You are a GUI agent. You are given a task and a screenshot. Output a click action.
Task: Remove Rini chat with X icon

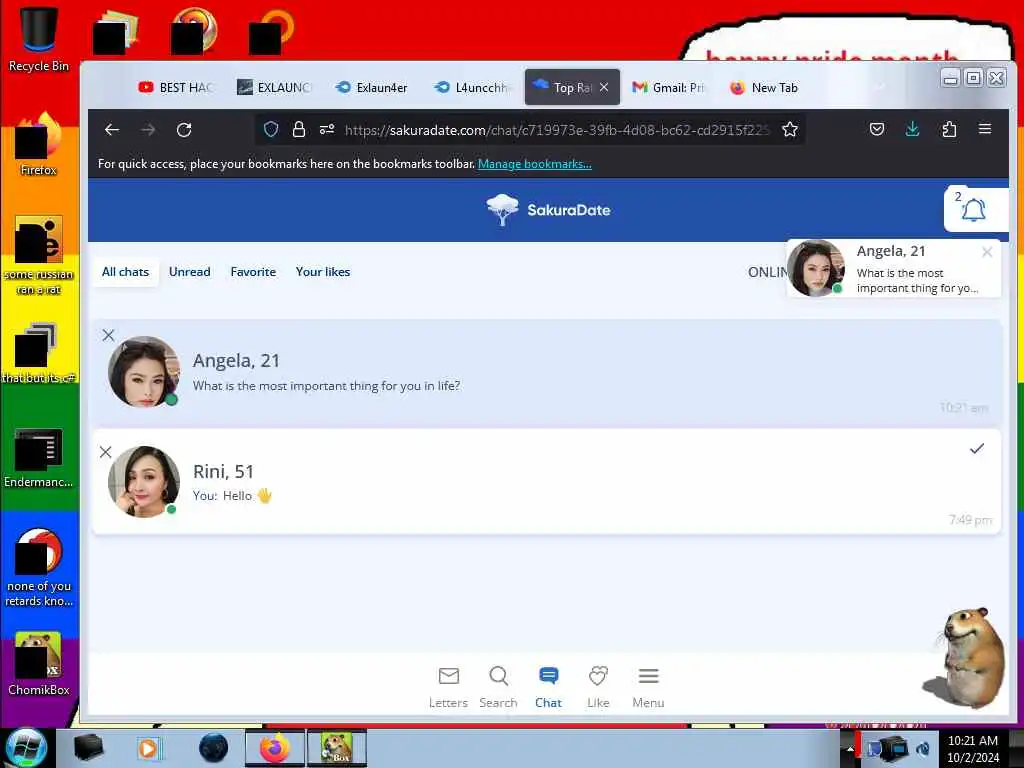(x=106, y=452)
